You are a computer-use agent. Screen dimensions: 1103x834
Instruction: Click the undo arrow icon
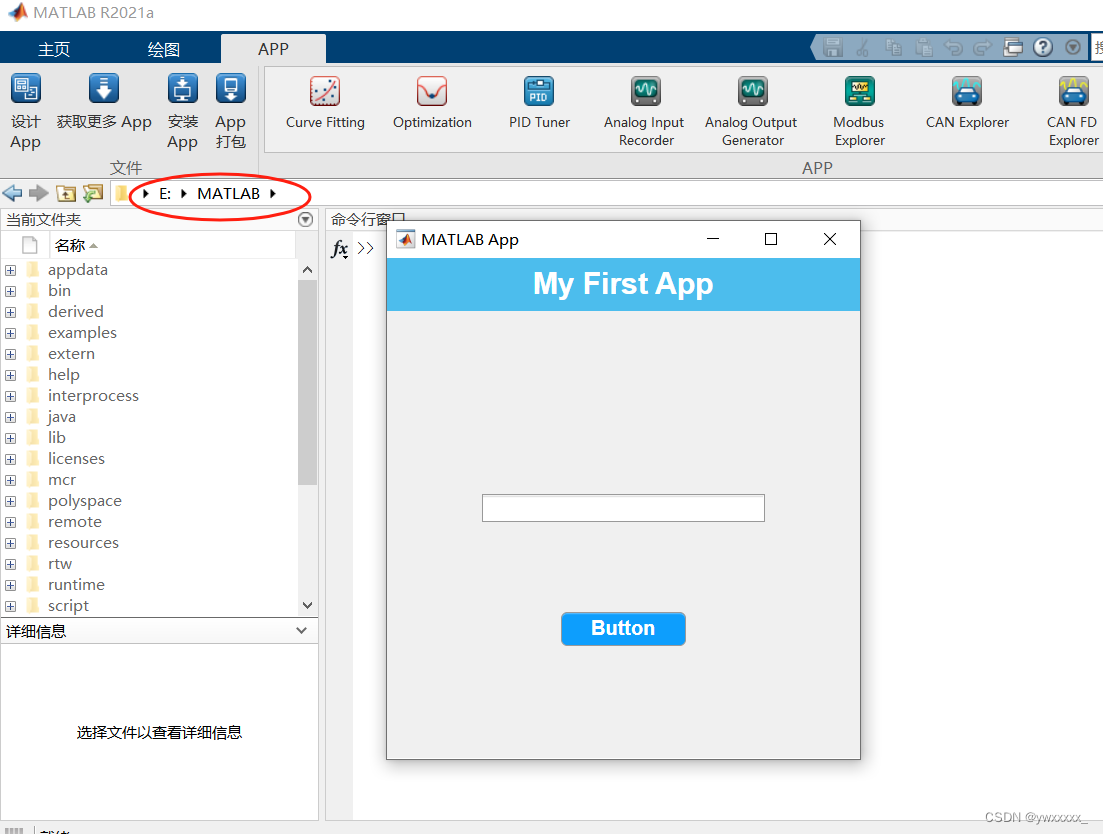(x=953, y=48)
